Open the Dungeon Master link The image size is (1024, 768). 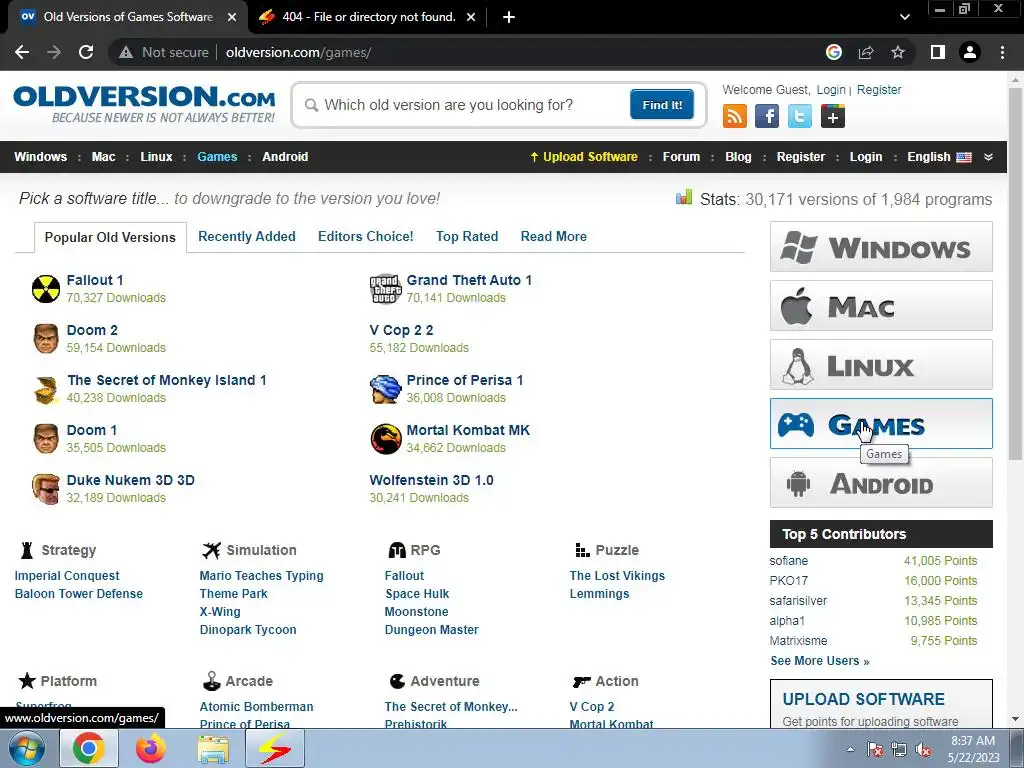pos(432,630)
